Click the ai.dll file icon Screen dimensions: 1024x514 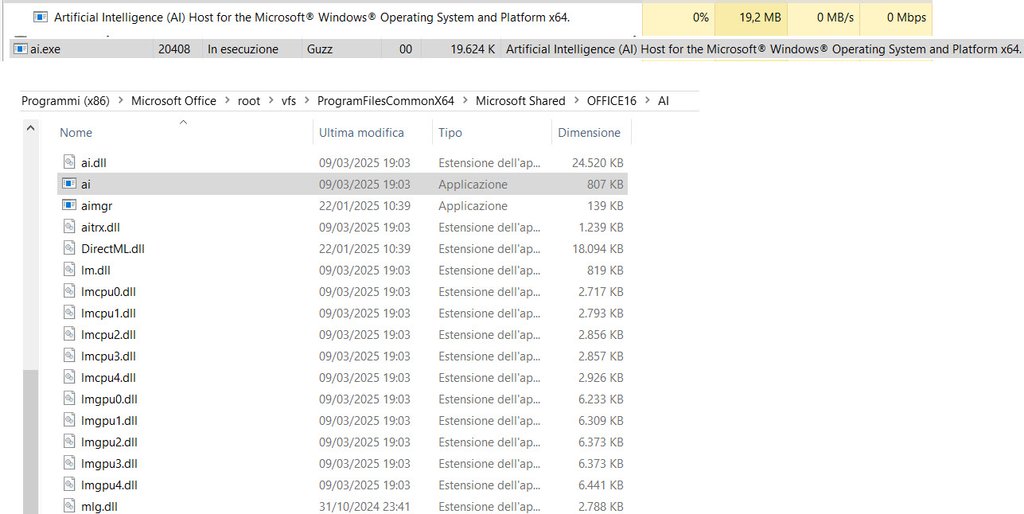pyautogui.click(x=69, y=163)
